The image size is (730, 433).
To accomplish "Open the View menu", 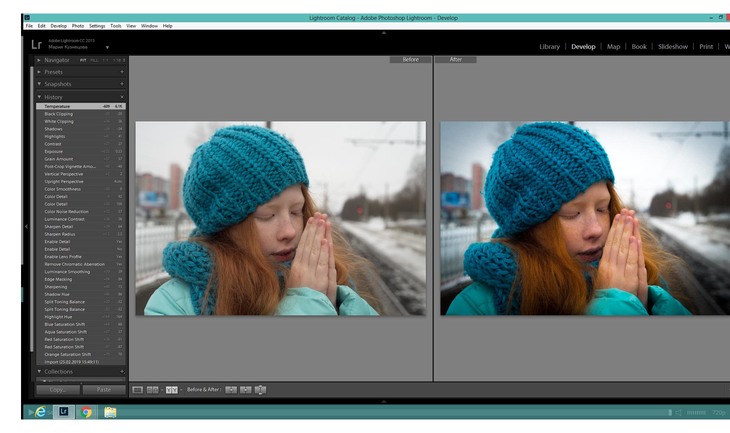I will 131,26.
